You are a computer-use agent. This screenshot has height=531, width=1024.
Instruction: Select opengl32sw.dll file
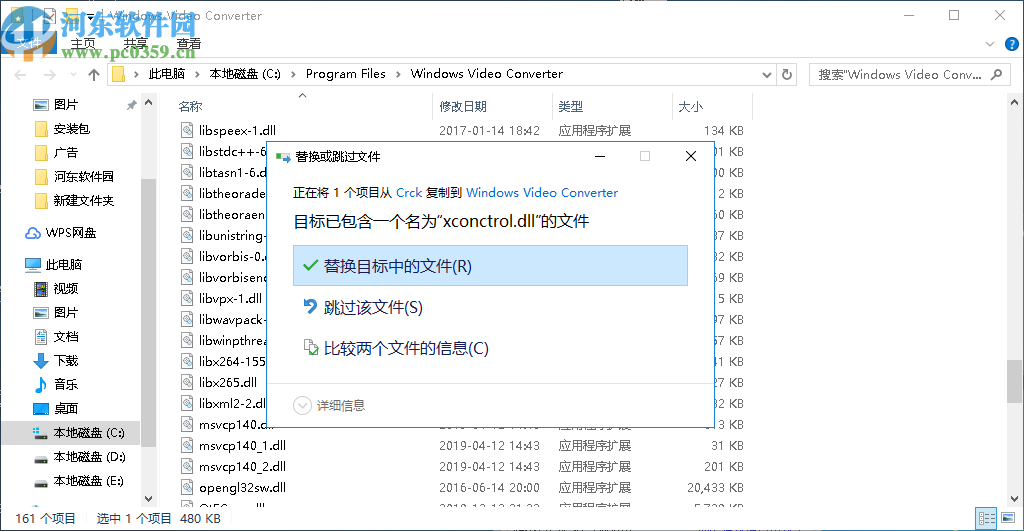[242, 487]
